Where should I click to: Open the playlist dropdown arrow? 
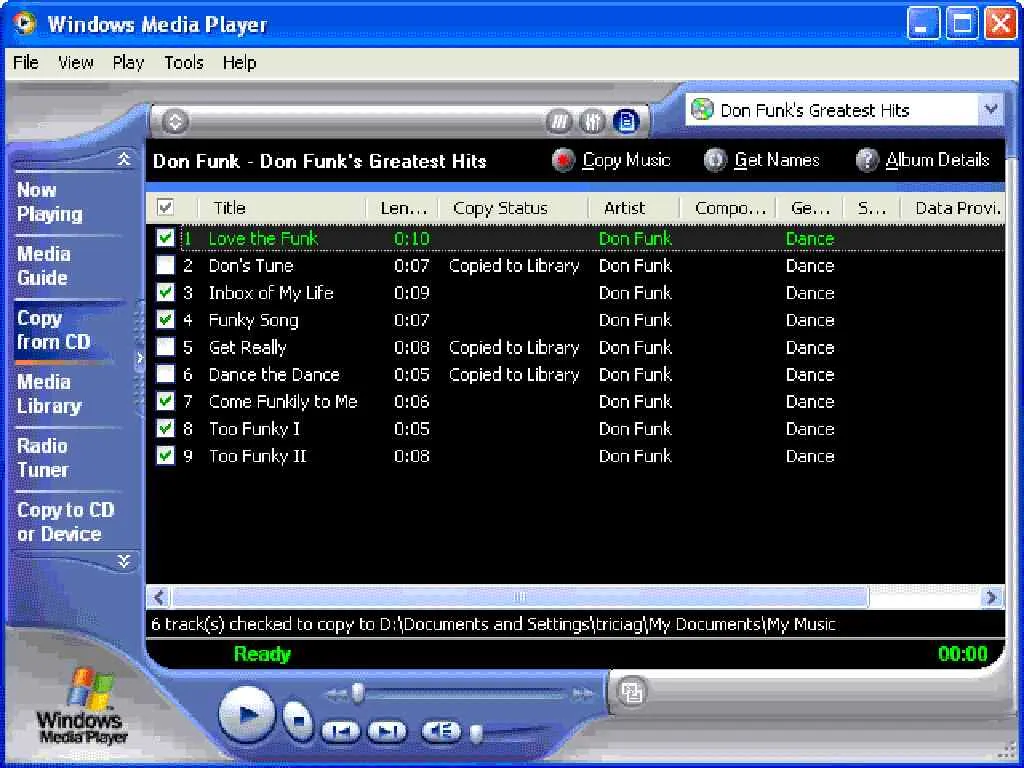pos(991,109)
